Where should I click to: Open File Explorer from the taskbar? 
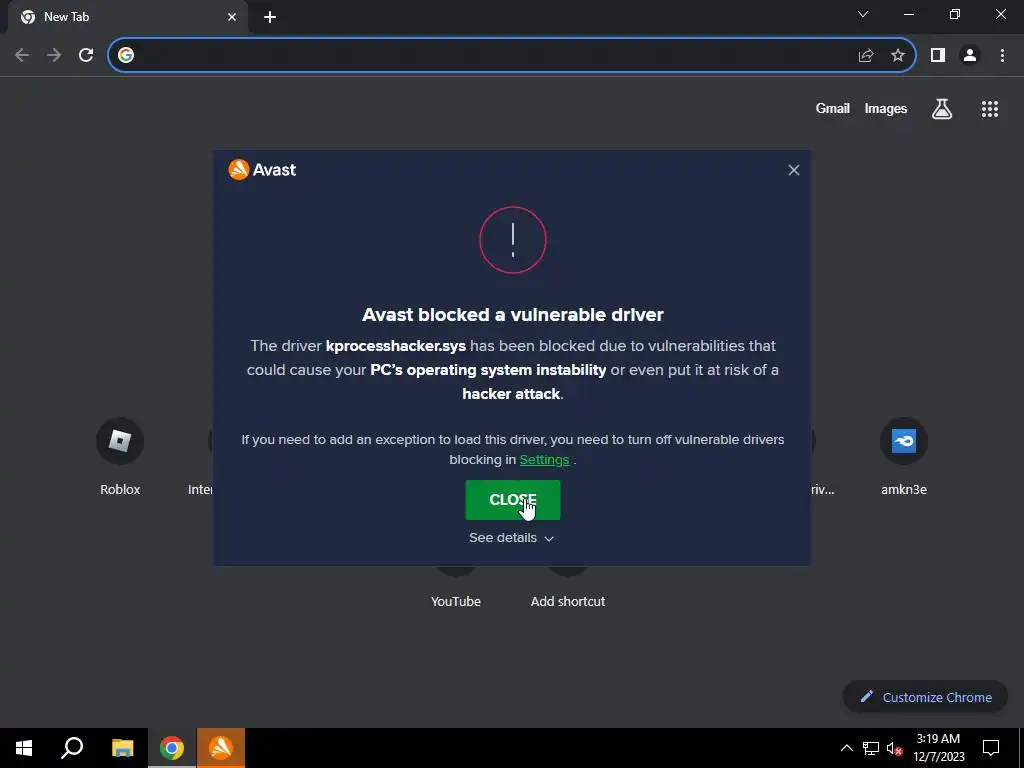click(x=122, y=748)
